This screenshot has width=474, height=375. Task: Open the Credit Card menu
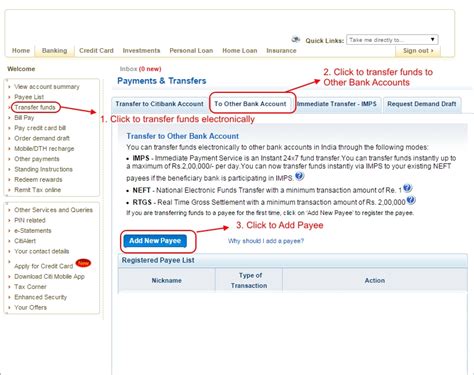pos(96,51)
